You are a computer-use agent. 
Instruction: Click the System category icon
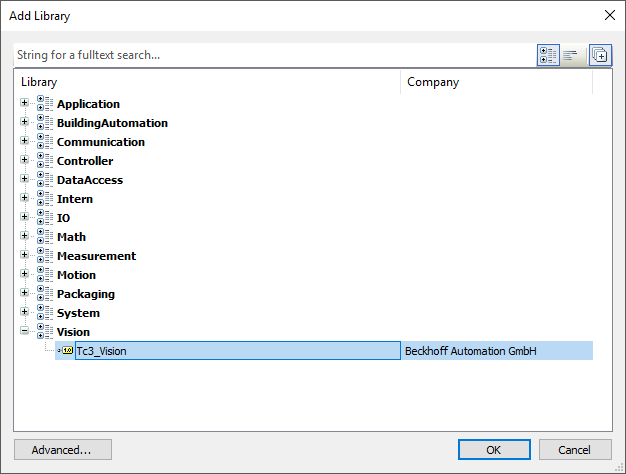pyautogui.click(x=45, y=312)
